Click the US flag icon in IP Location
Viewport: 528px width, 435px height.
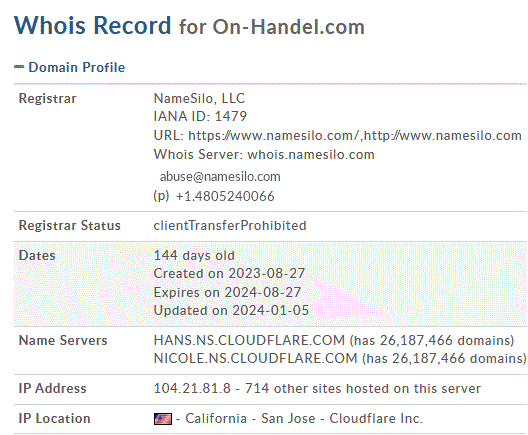163,419
